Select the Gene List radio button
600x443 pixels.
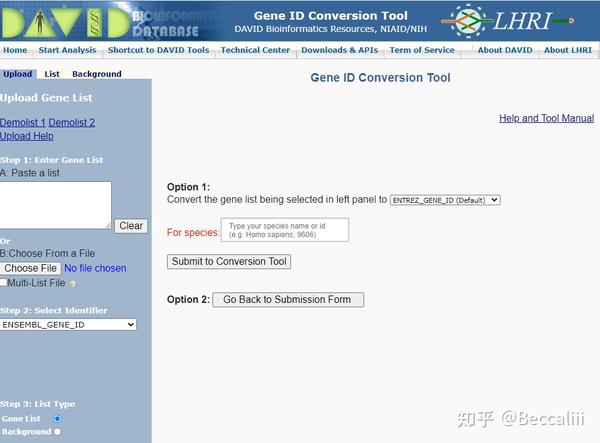57,419
